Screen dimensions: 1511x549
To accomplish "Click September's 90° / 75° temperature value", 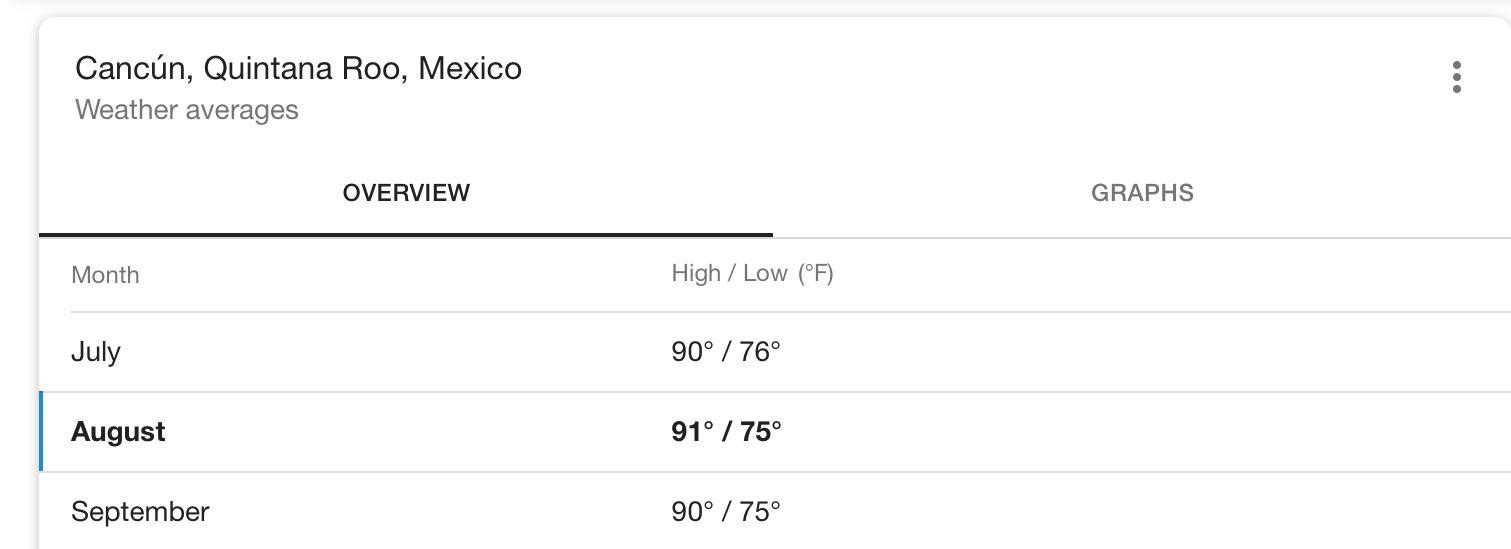I will pos(726,512).
